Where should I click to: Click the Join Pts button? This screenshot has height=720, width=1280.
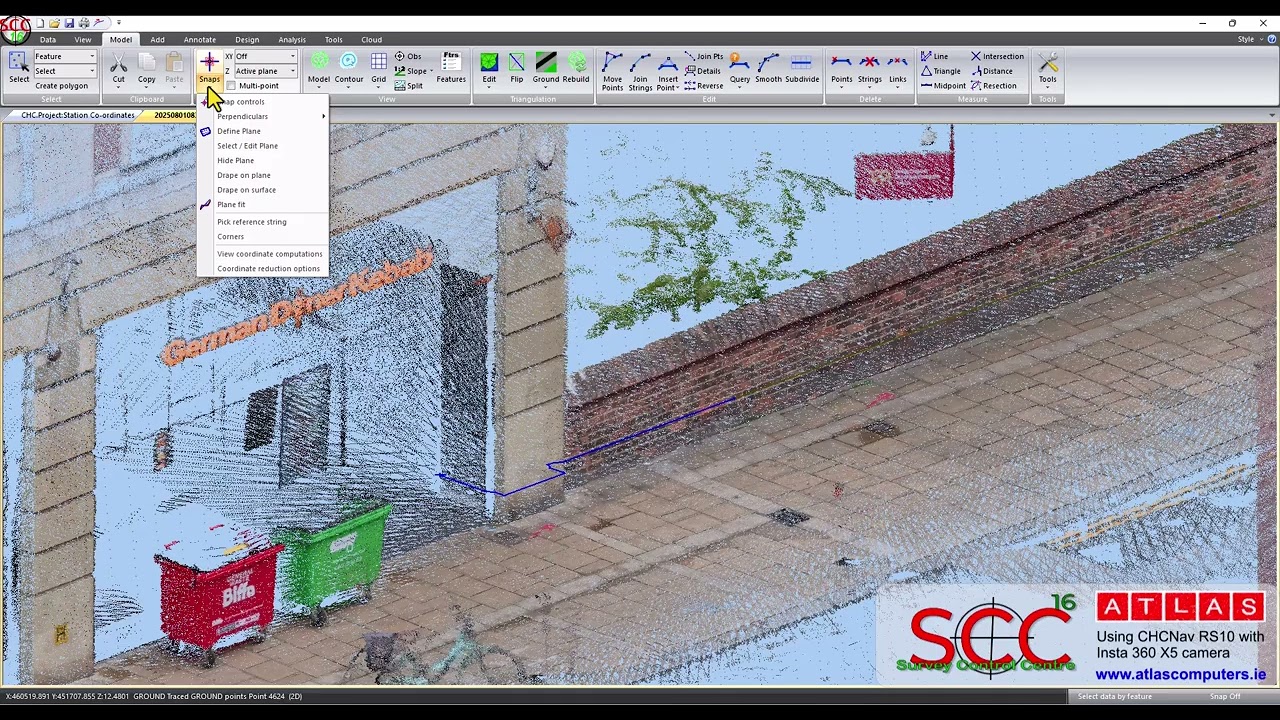click(704, 56)
